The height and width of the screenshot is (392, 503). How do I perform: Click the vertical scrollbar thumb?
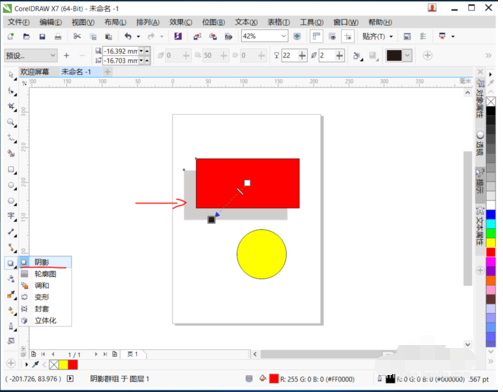467,218
